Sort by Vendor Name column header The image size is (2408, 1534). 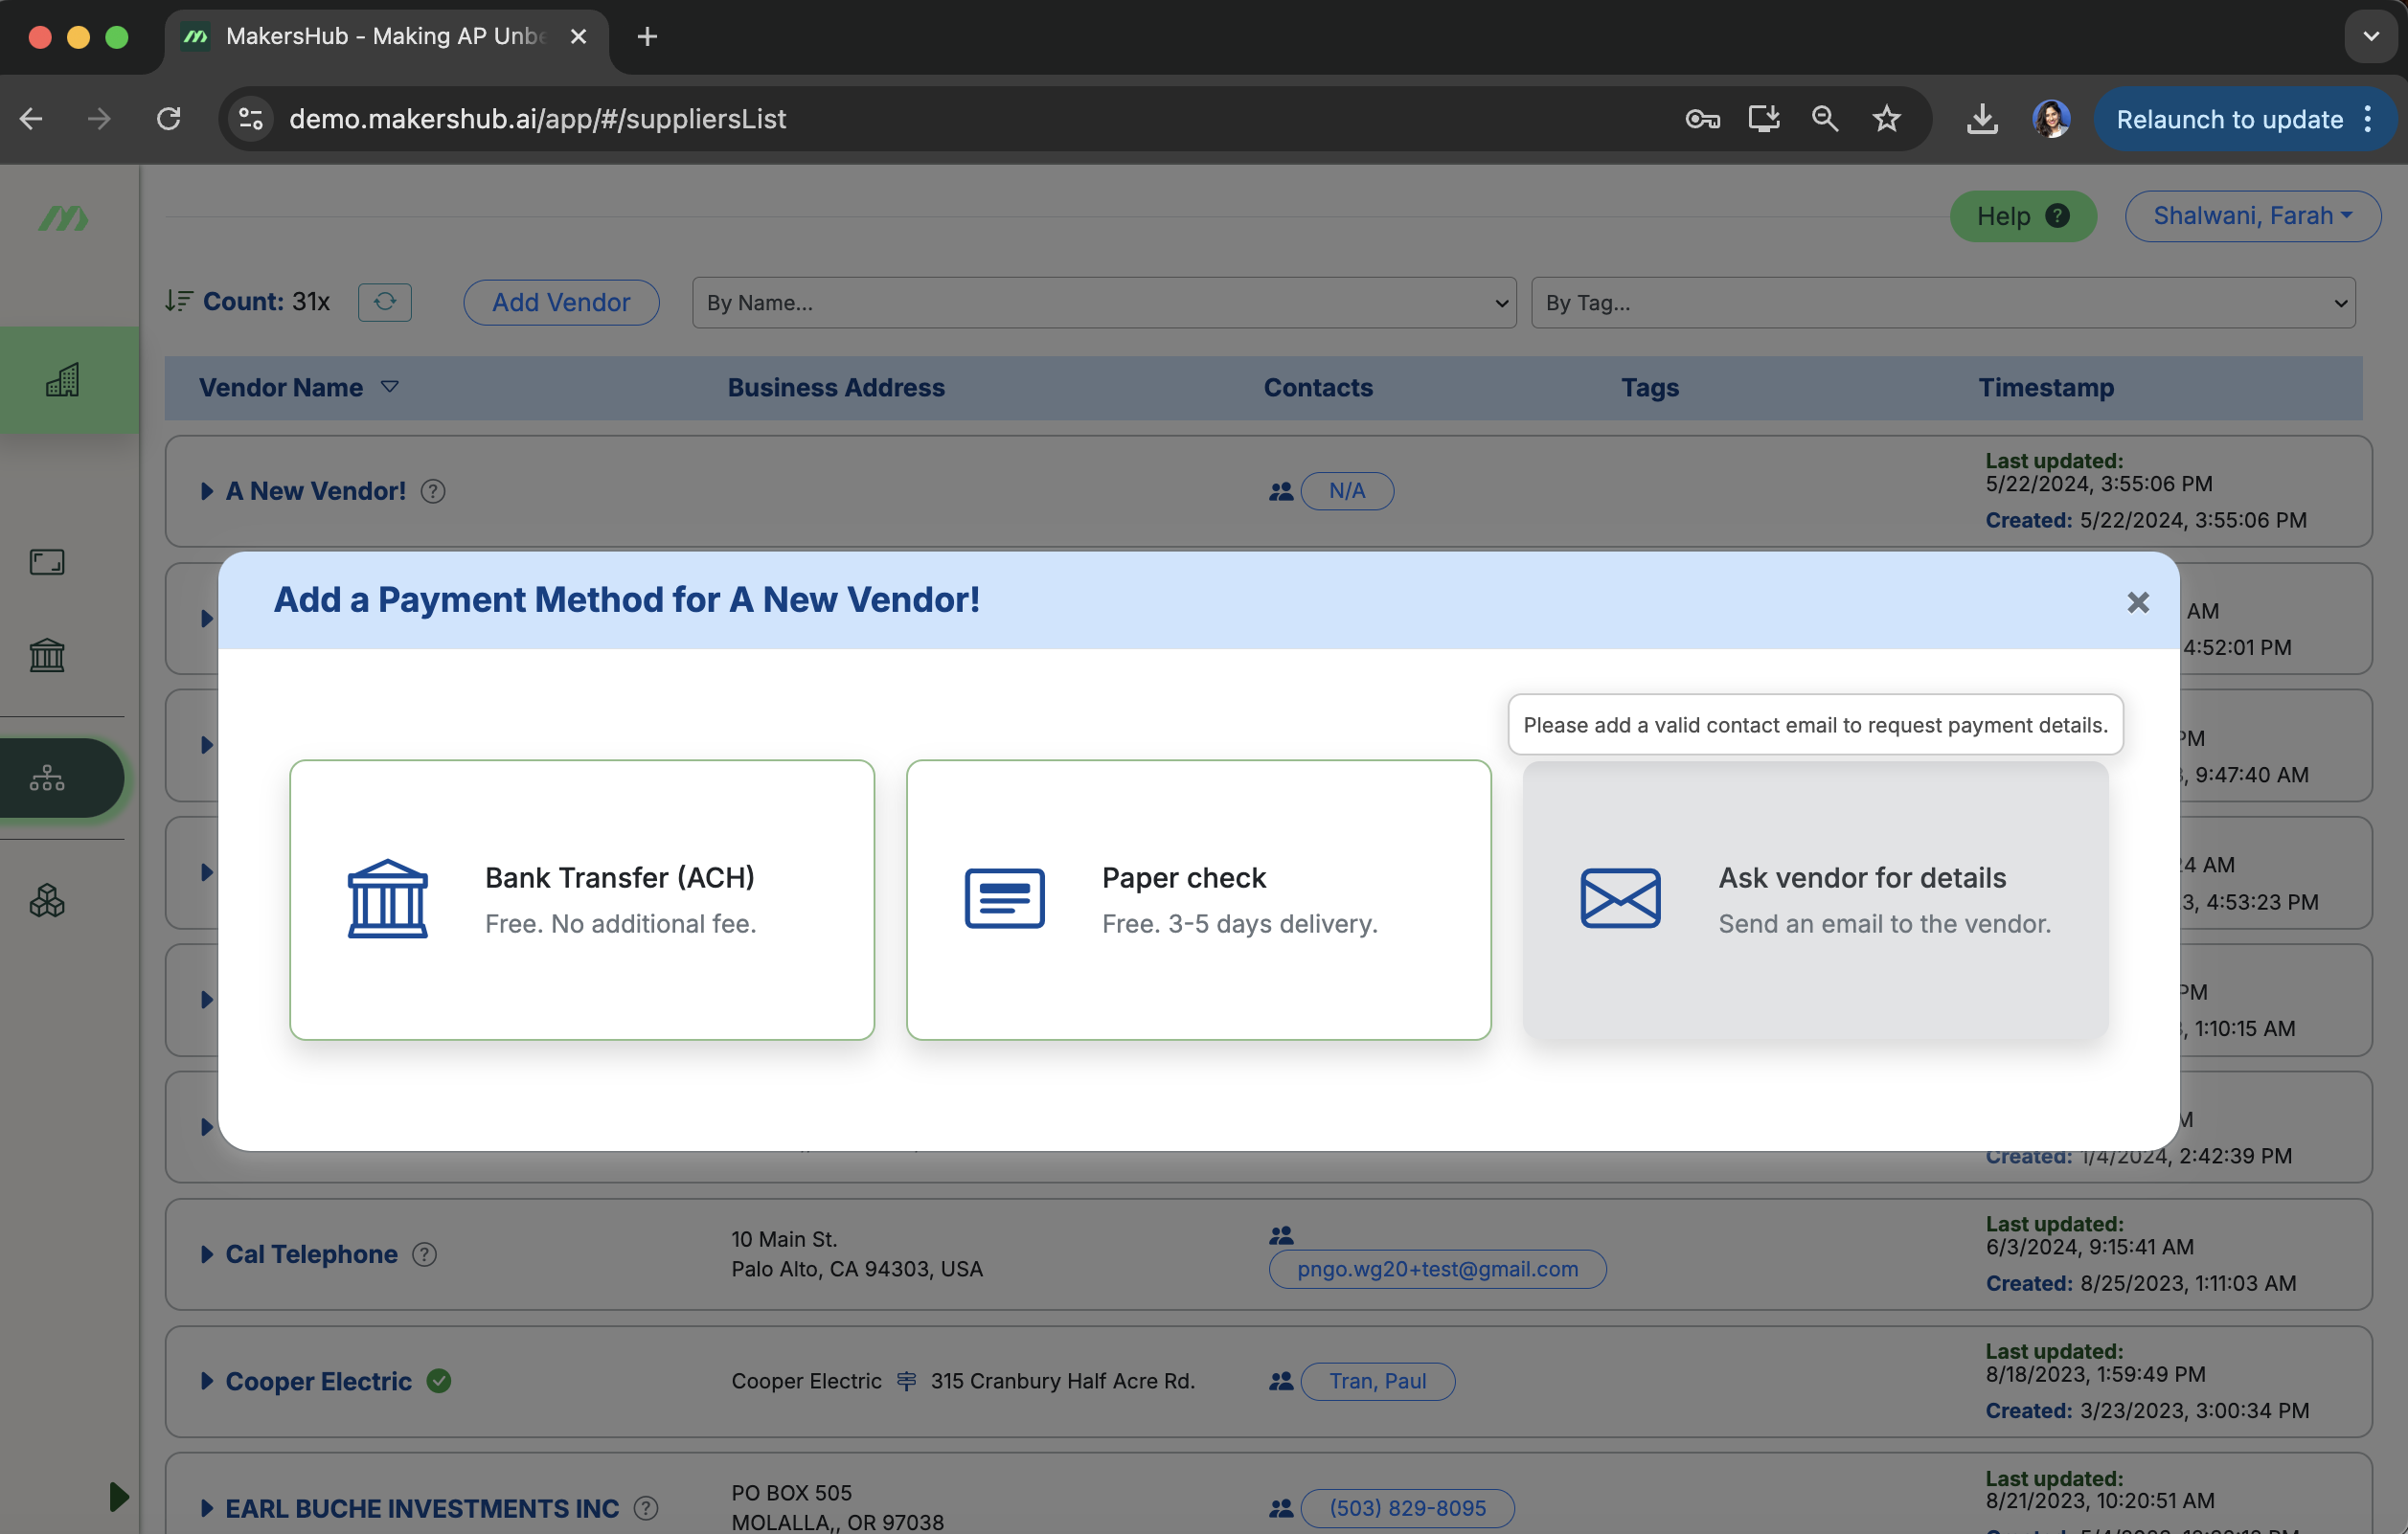coord(281,388)
